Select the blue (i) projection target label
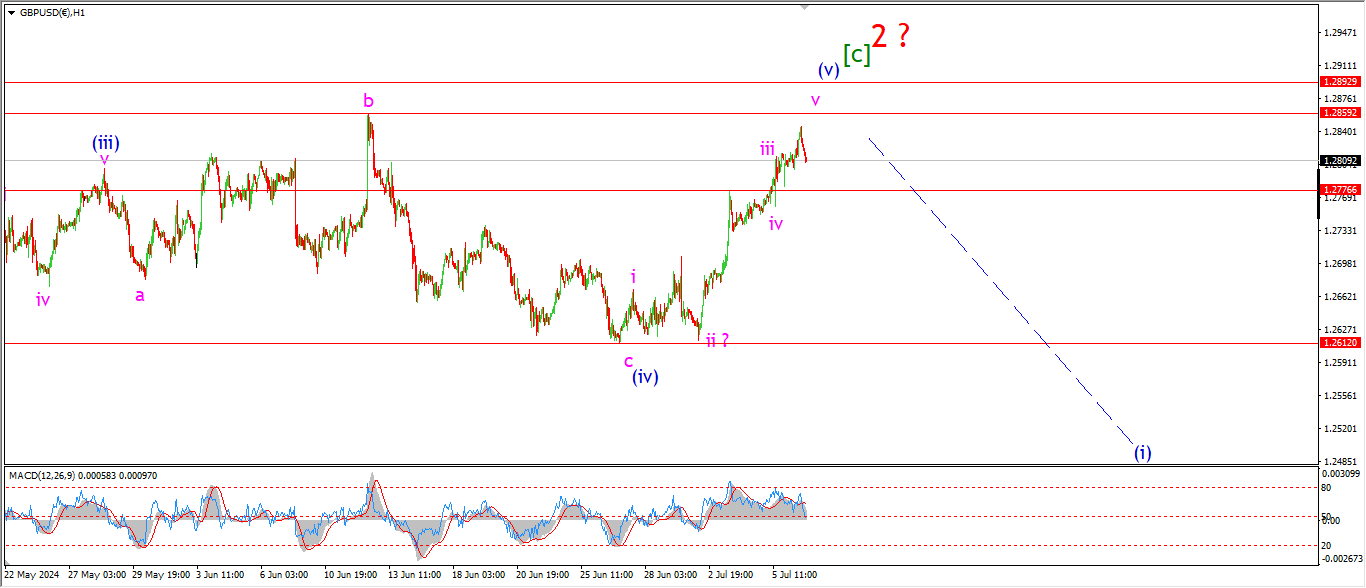The image size is (1366, 588). (1142, 453)
